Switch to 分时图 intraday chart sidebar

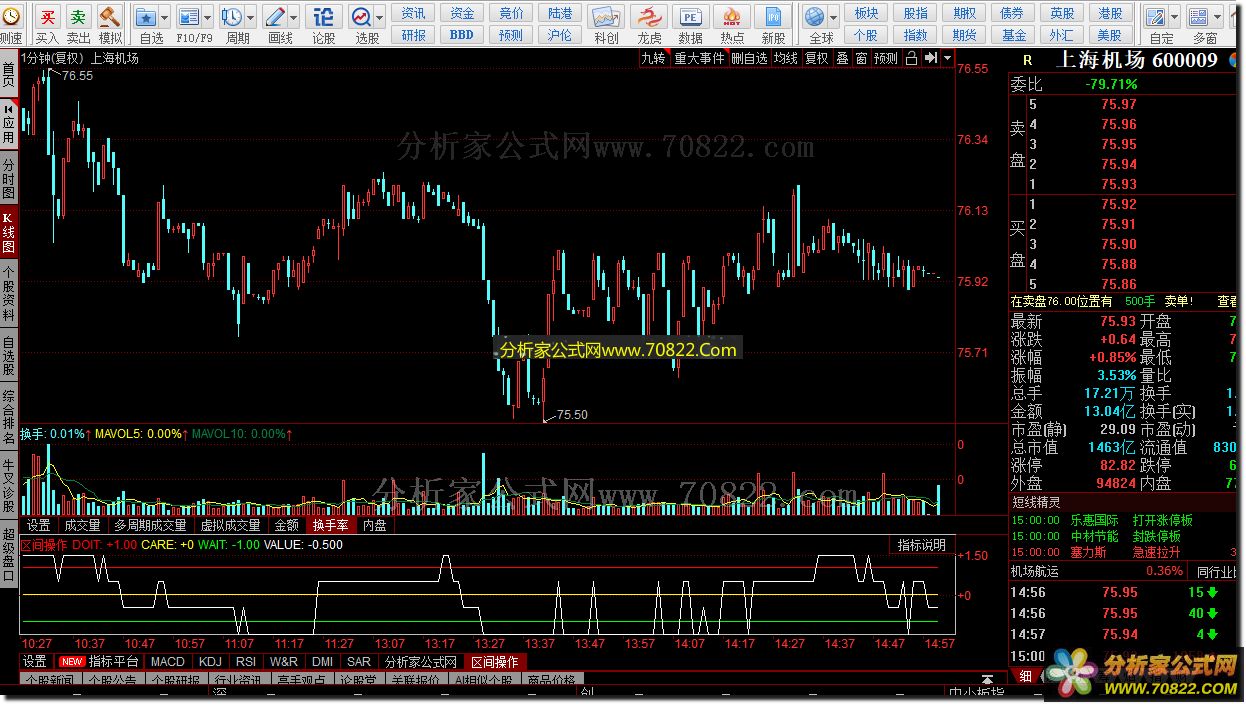(8, 179)
